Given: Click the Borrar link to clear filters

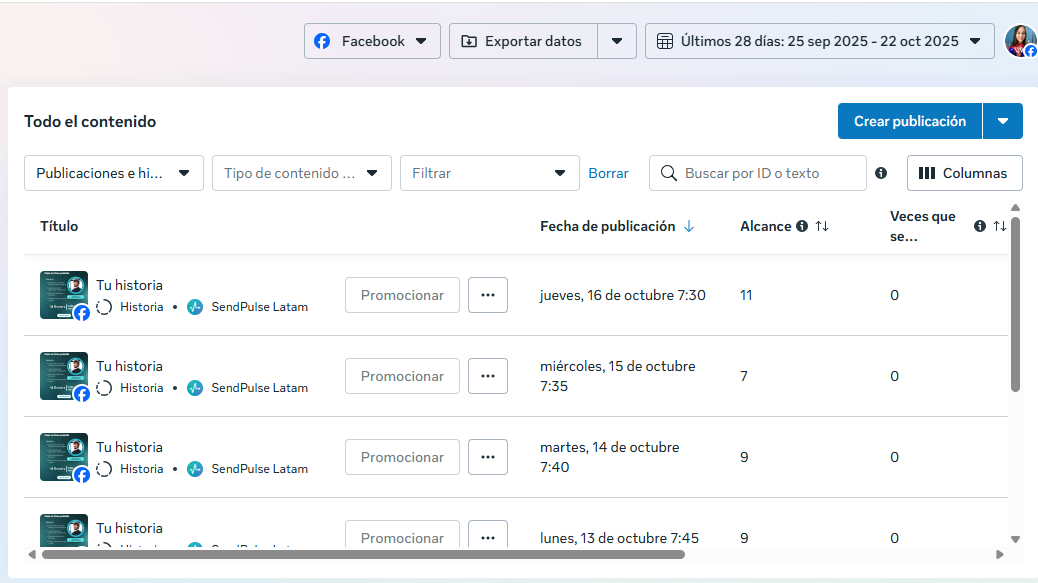Looking at the screenshot, I should click(x=608, y=173).
